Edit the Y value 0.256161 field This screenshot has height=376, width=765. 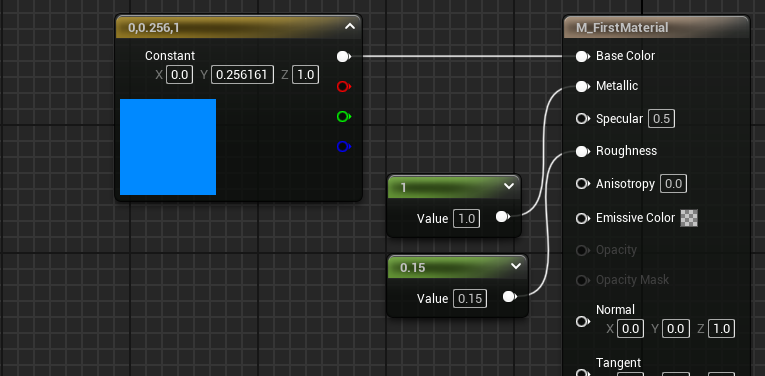tap(242, 75)
